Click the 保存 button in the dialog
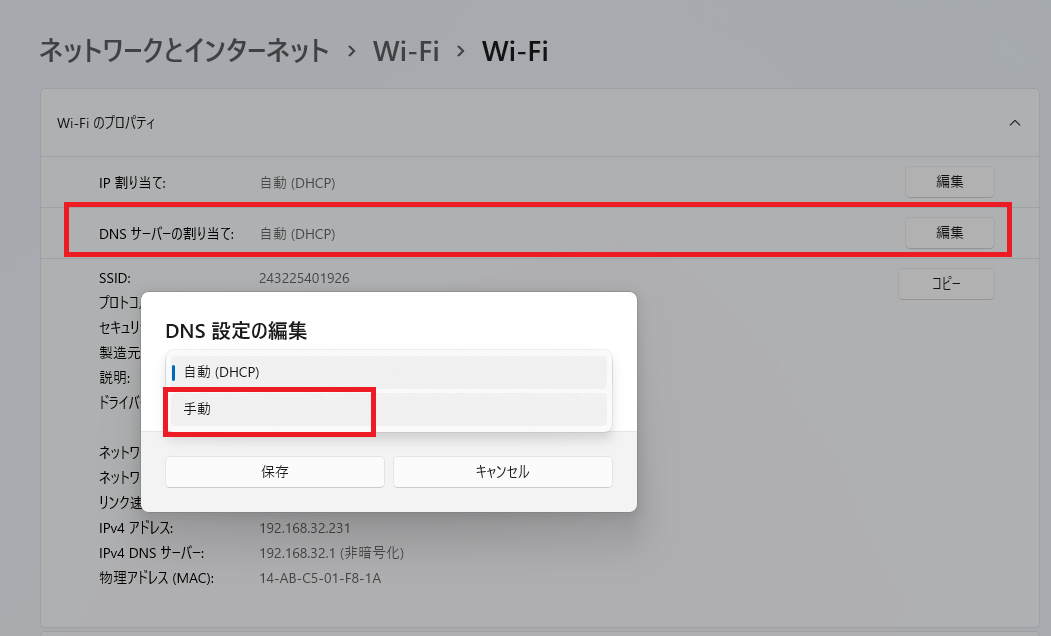Screen dimensions: 1051x636 point(274,472)
